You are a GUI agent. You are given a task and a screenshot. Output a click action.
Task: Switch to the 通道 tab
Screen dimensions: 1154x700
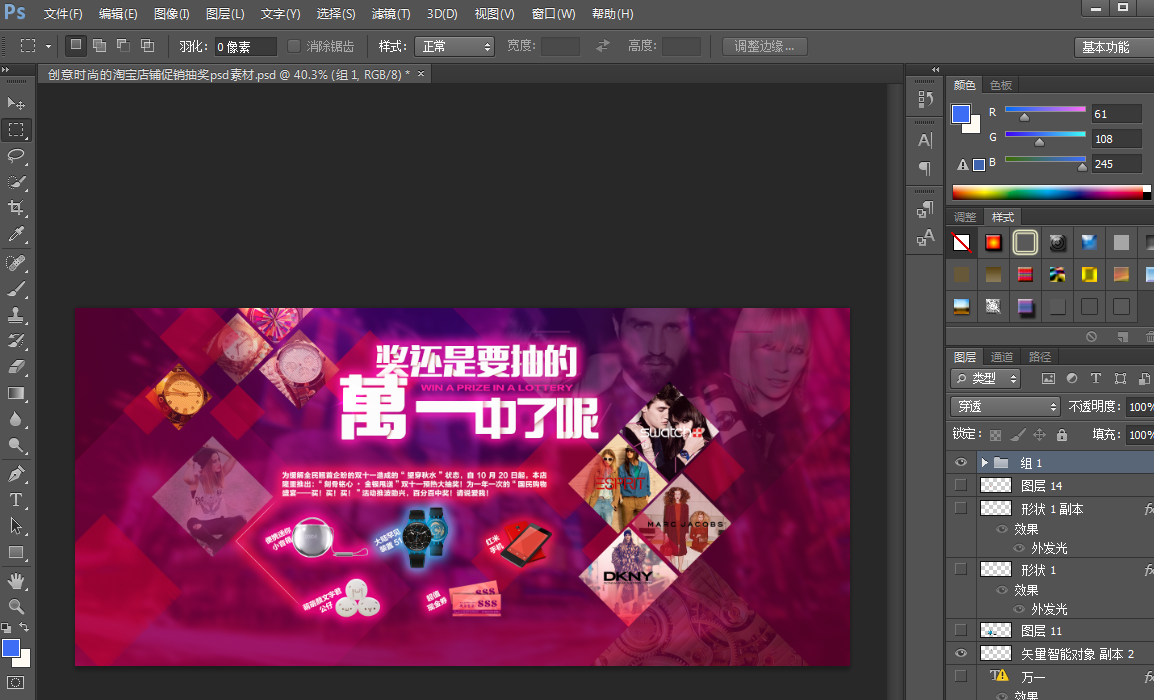(1002, 357)
